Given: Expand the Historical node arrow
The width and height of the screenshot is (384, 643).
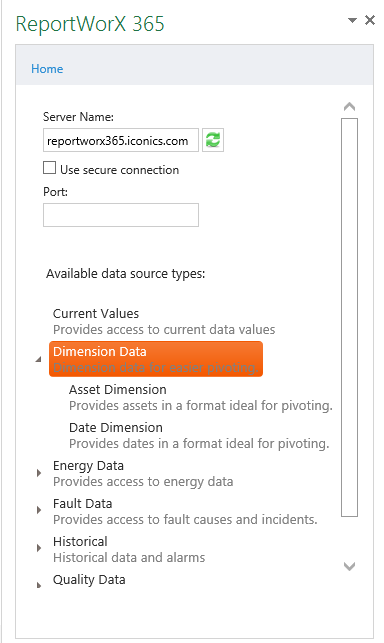Looking at the screenshot, I should [x=39, y=548].
